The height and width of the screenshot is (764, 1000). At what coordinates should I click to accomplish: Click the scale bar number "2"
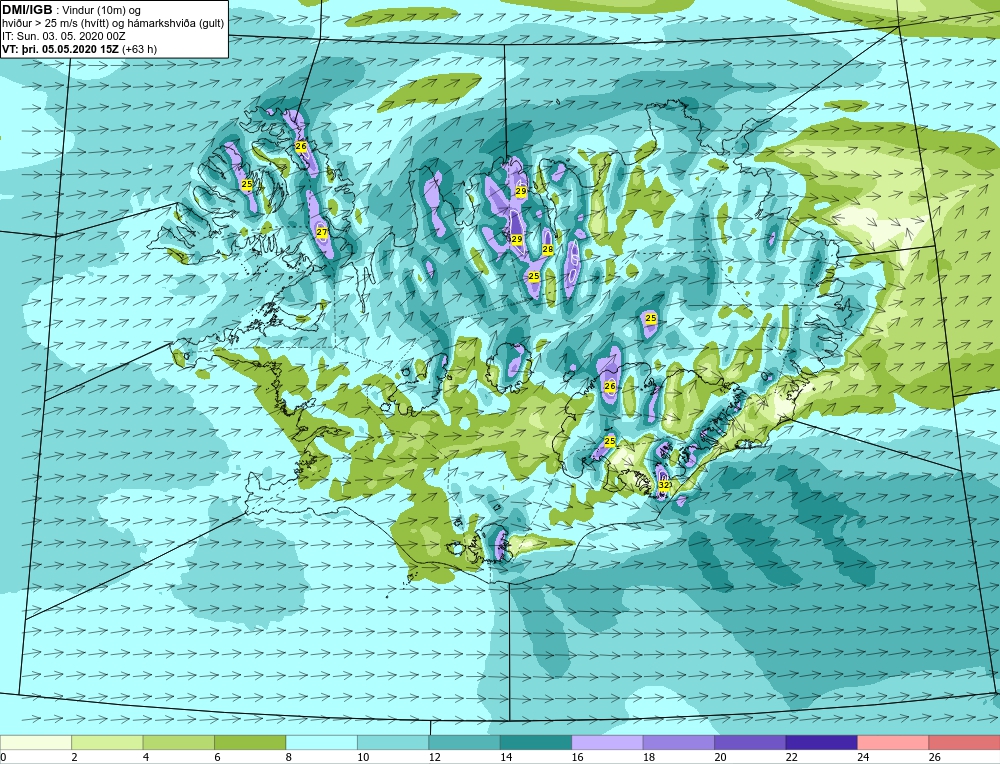[x=75, y=757]
